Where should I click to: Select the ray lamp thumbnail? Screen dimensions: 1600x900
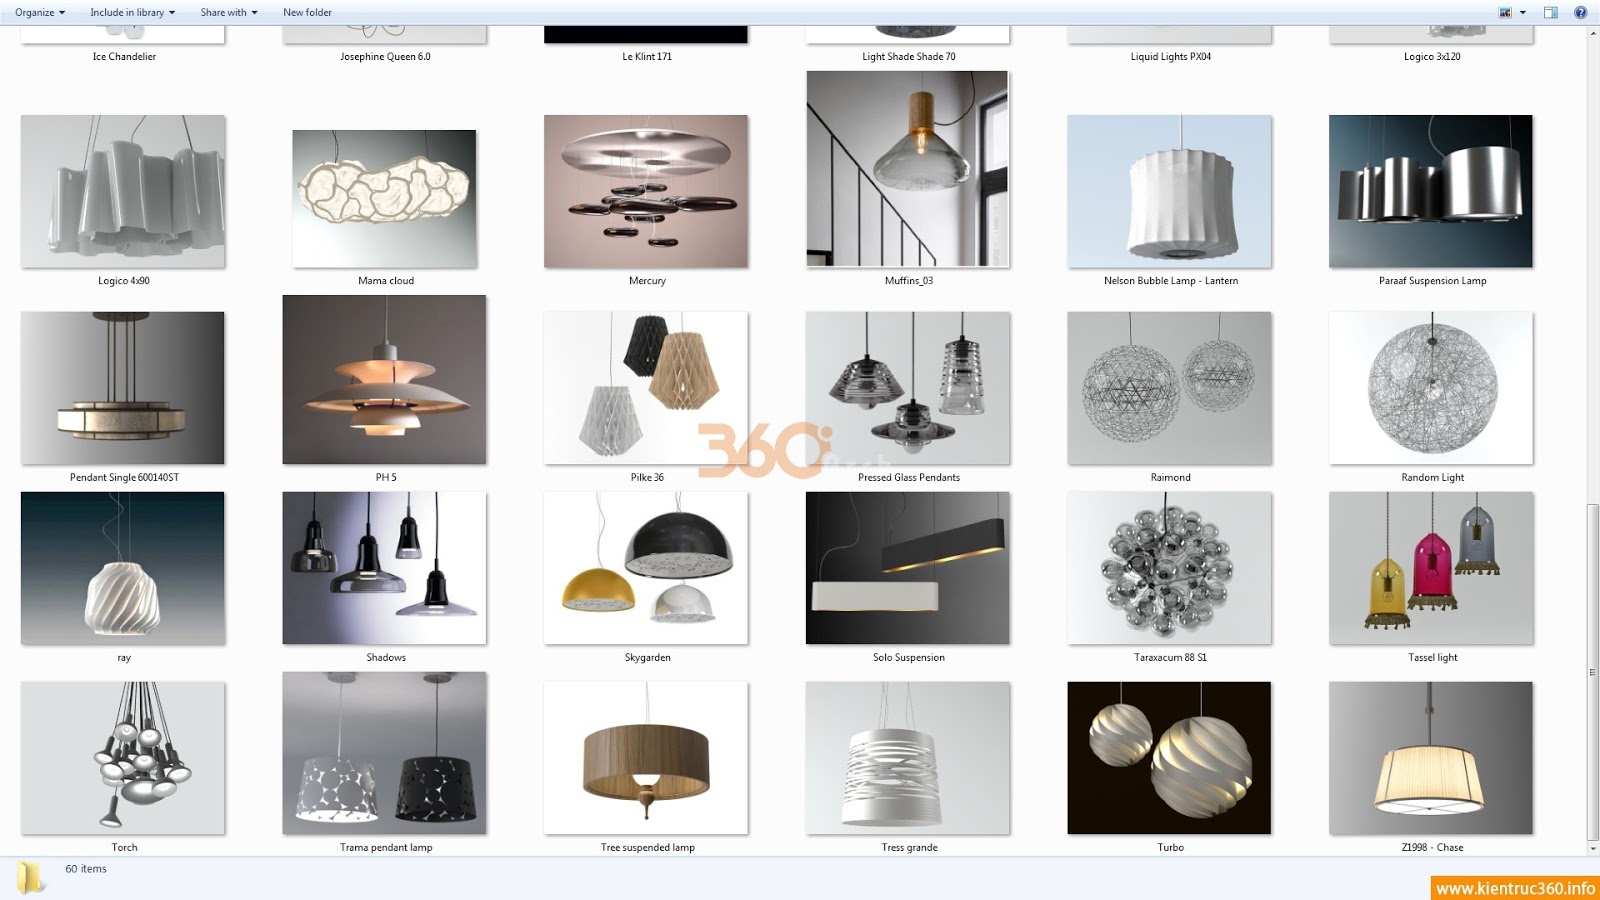point(123,568)
